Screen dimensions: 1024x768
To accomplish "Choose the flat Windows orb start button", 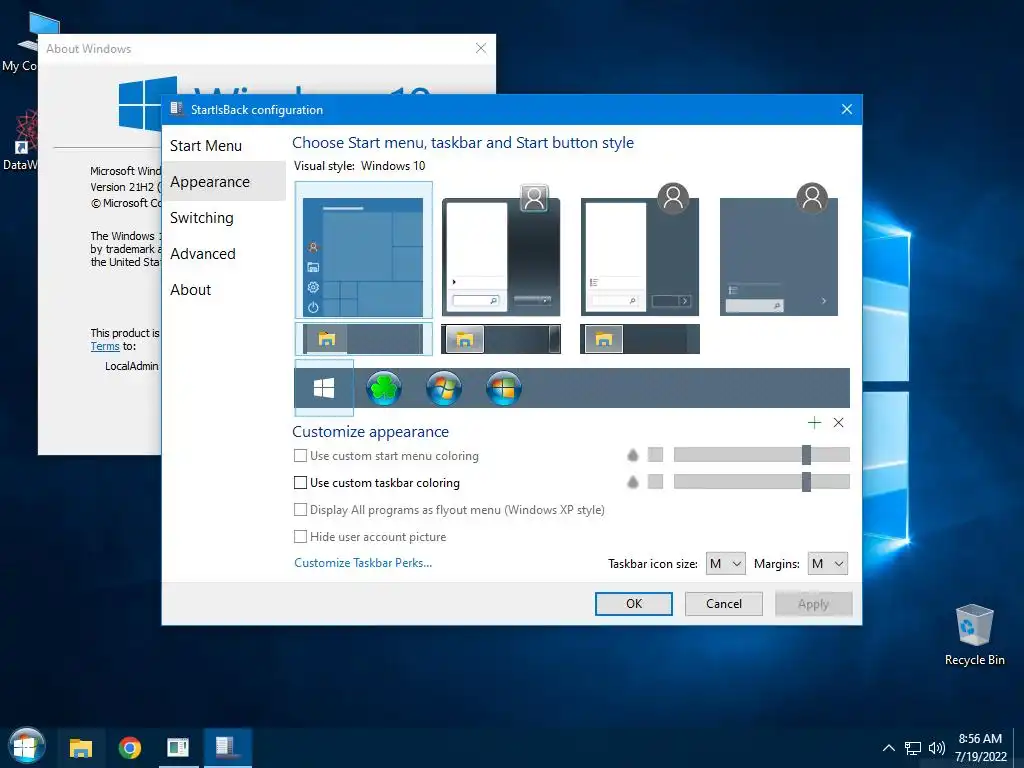I will pyautogui.click(x=504, y=388).
